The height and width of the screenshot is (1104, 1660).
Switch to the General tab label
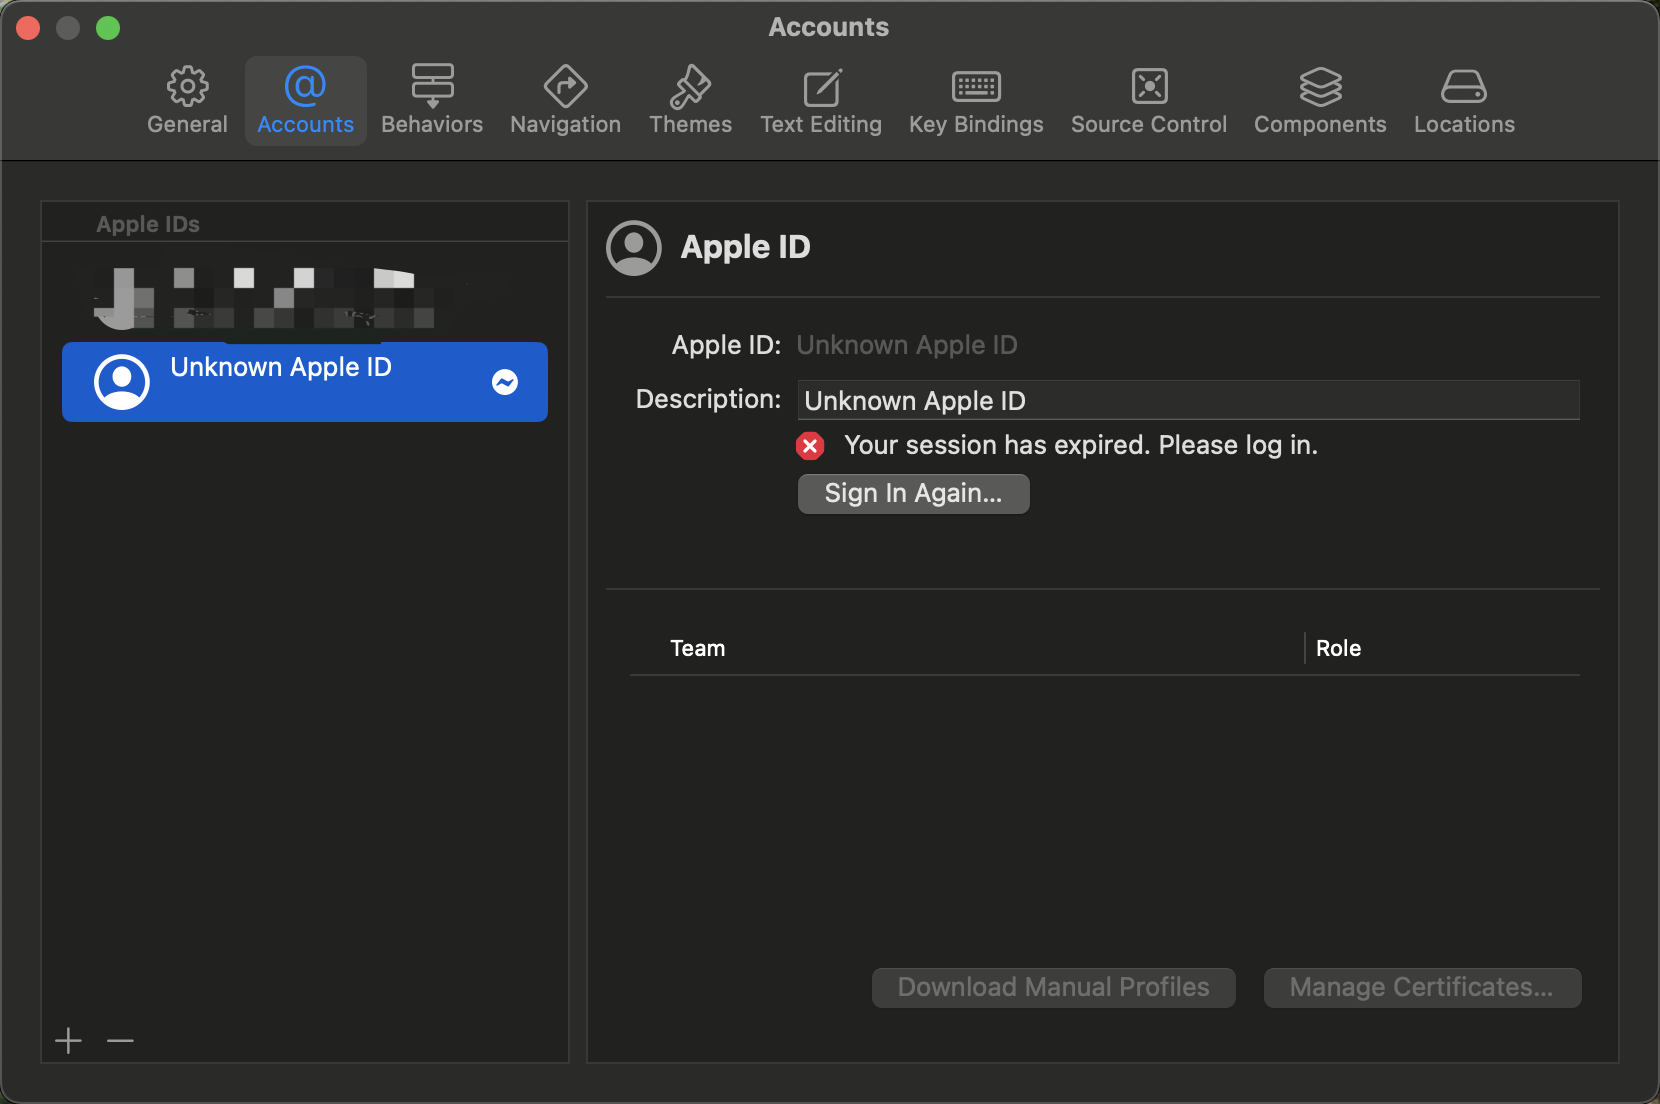[187, 125]
